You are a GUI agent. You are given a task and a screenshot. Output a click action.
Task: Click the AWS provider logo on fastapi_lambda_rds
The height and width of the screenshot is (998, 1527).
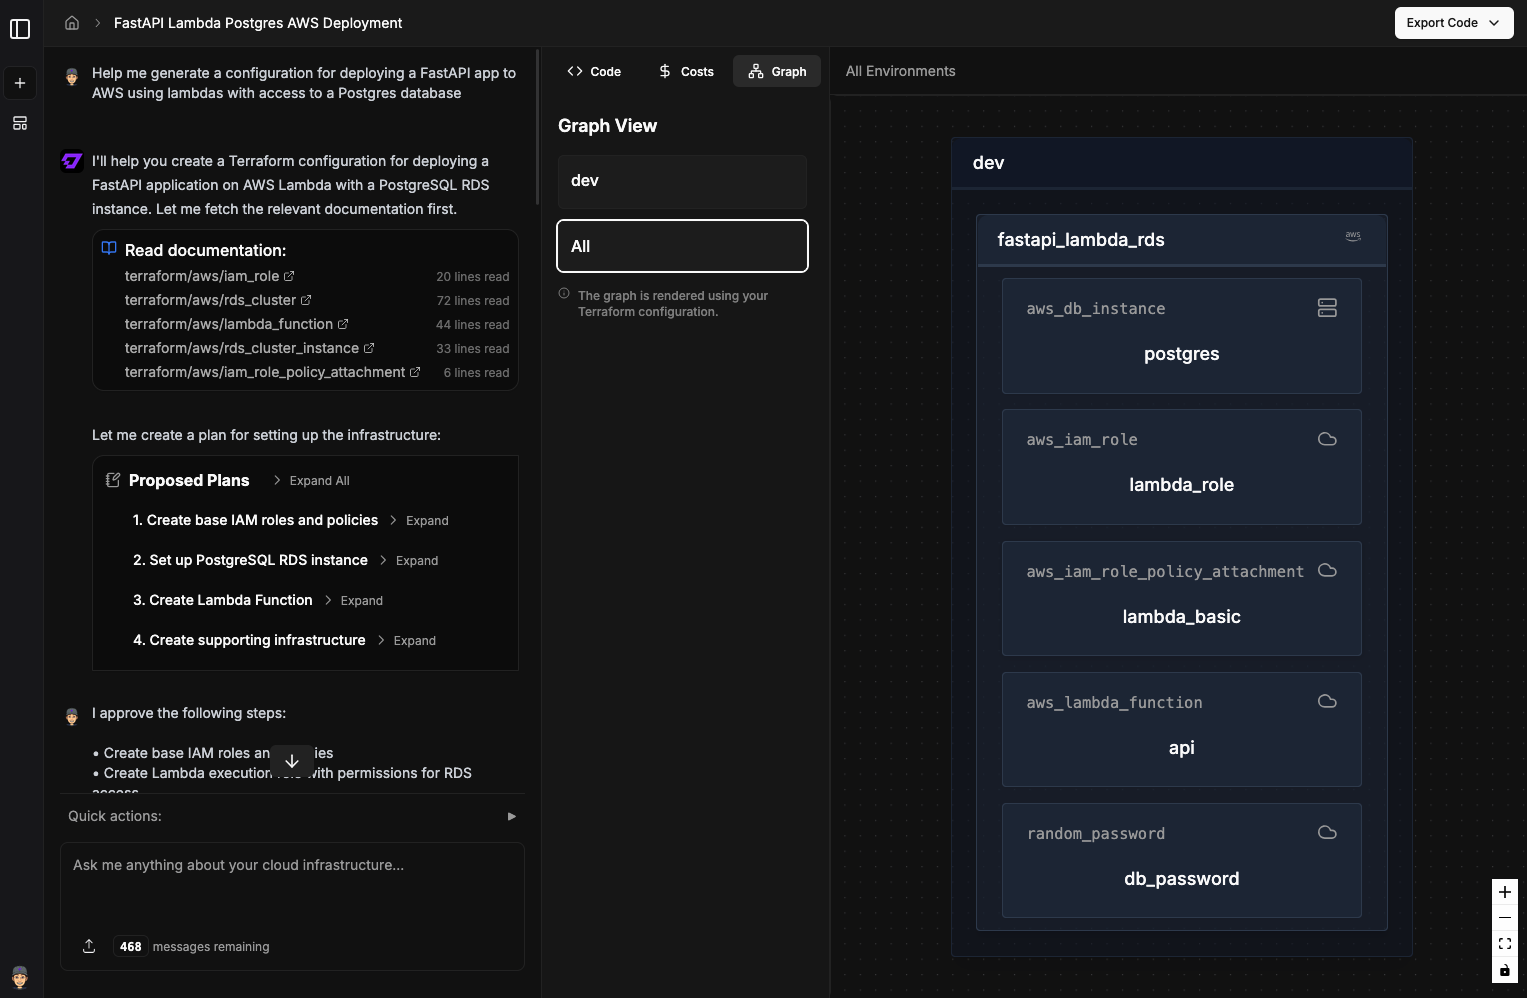pos(1353,237)
